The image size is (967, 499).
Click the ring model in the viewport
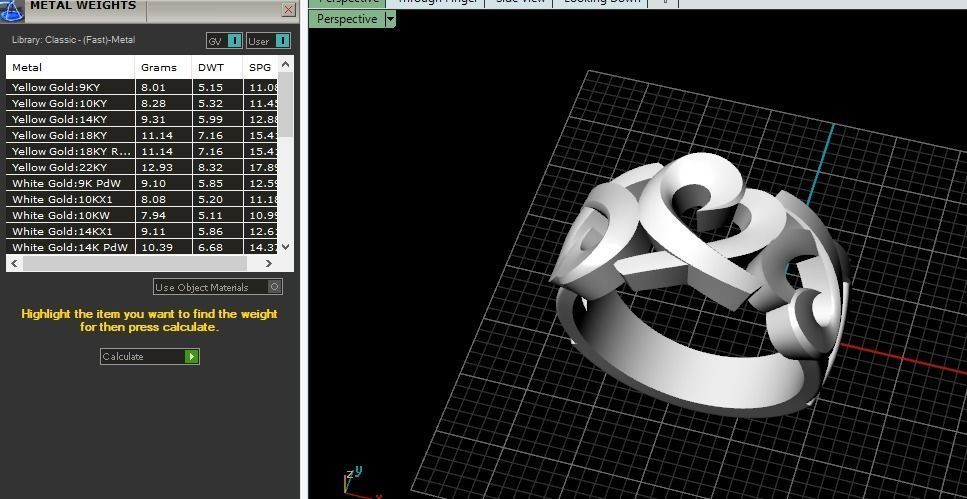(697, 284)
